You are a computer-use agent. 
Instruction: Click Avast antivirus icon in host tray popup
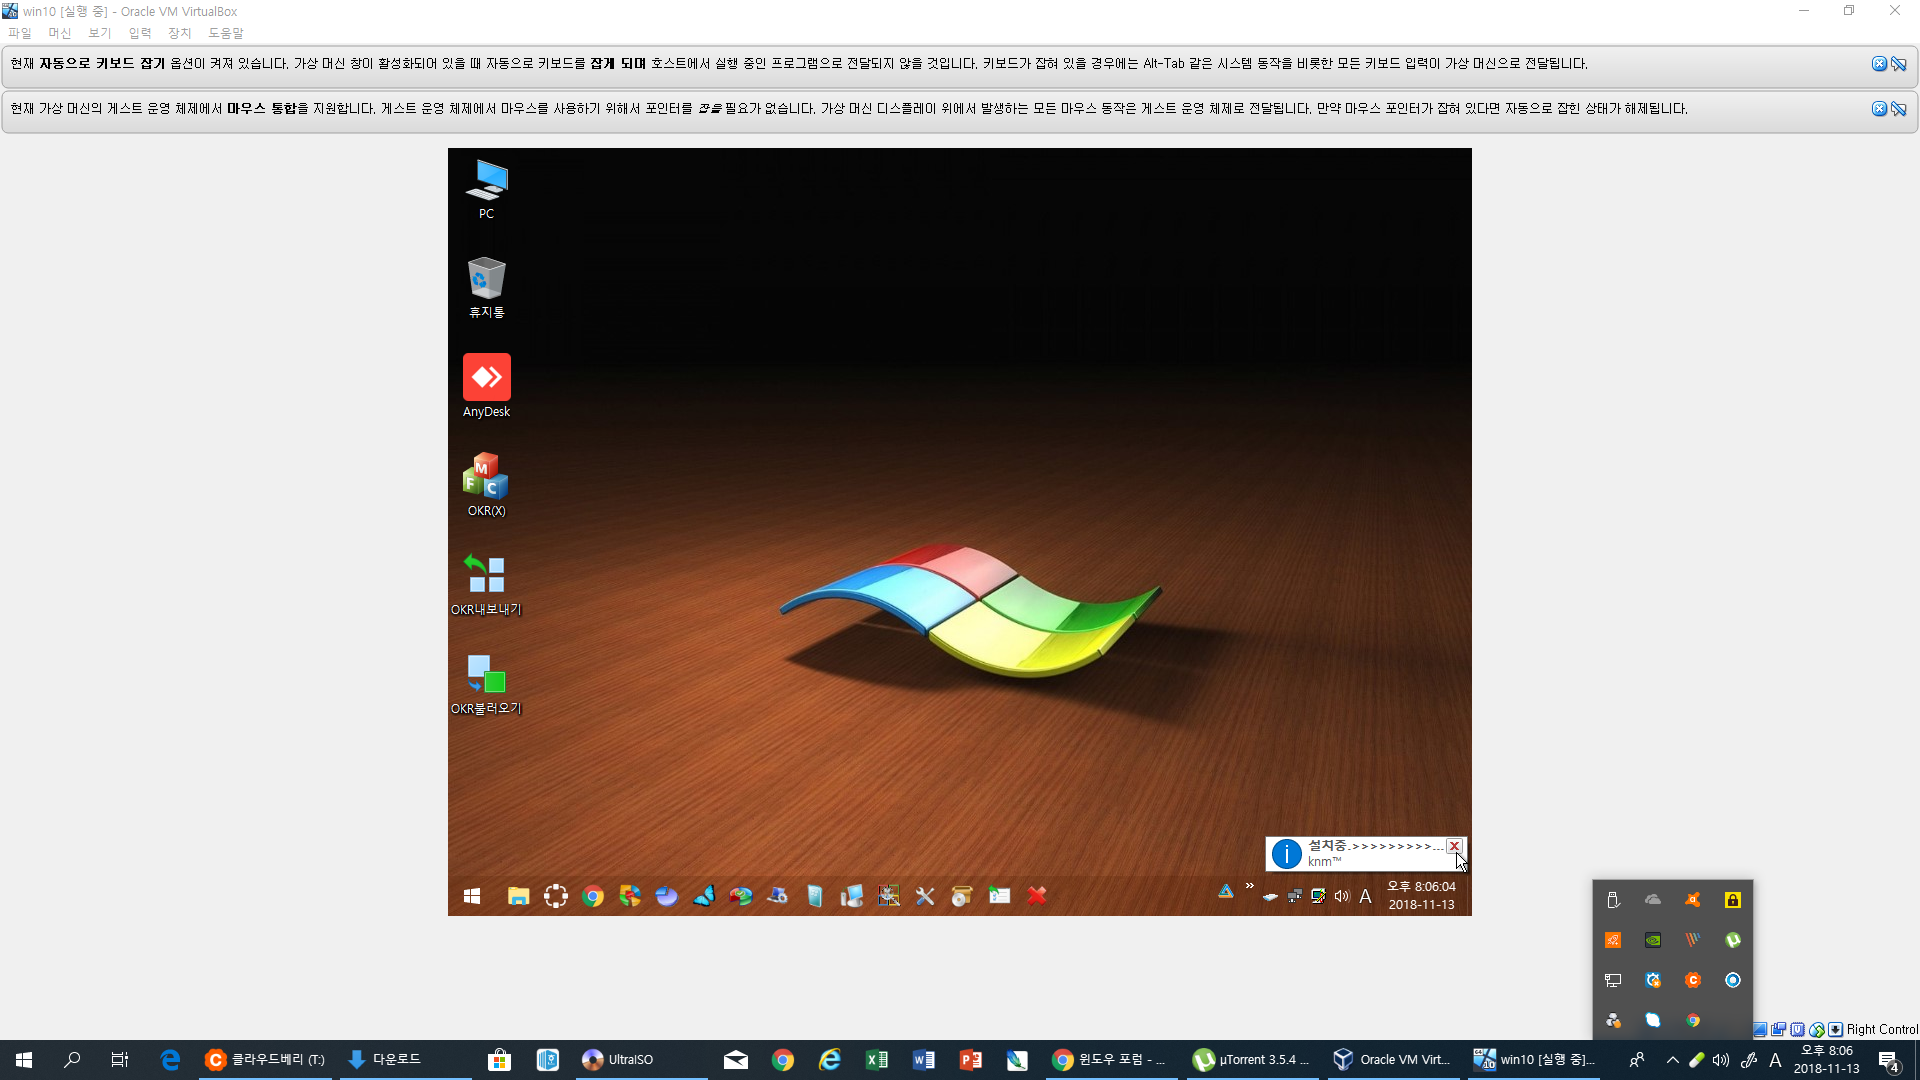pyautogui.click(x=1693, y=900)
